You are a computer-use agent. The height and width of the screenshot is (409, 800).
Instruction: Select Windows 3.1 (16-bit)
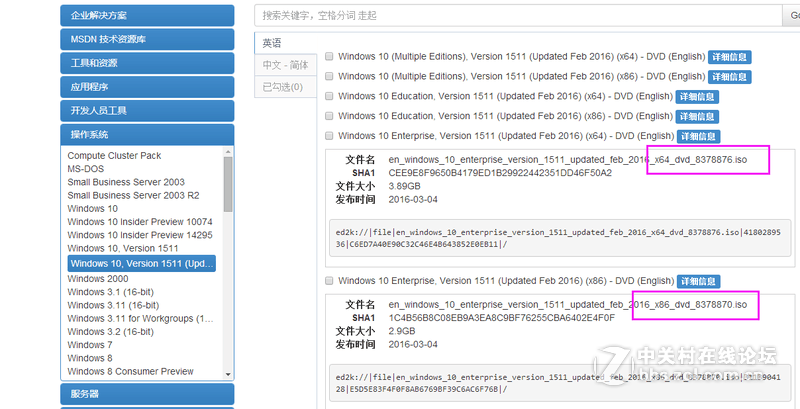(111, 292)
